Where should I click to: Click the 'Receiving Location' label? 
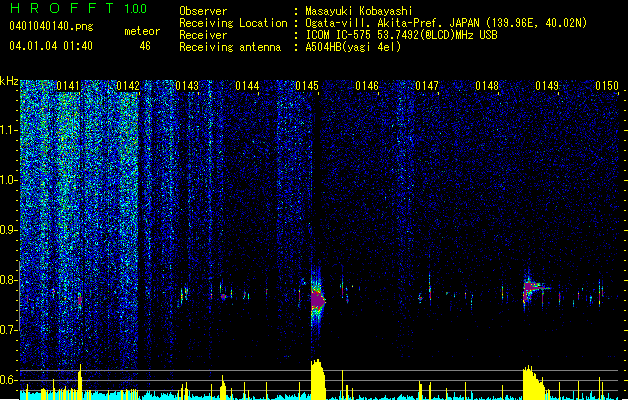(x=233, y=23)
